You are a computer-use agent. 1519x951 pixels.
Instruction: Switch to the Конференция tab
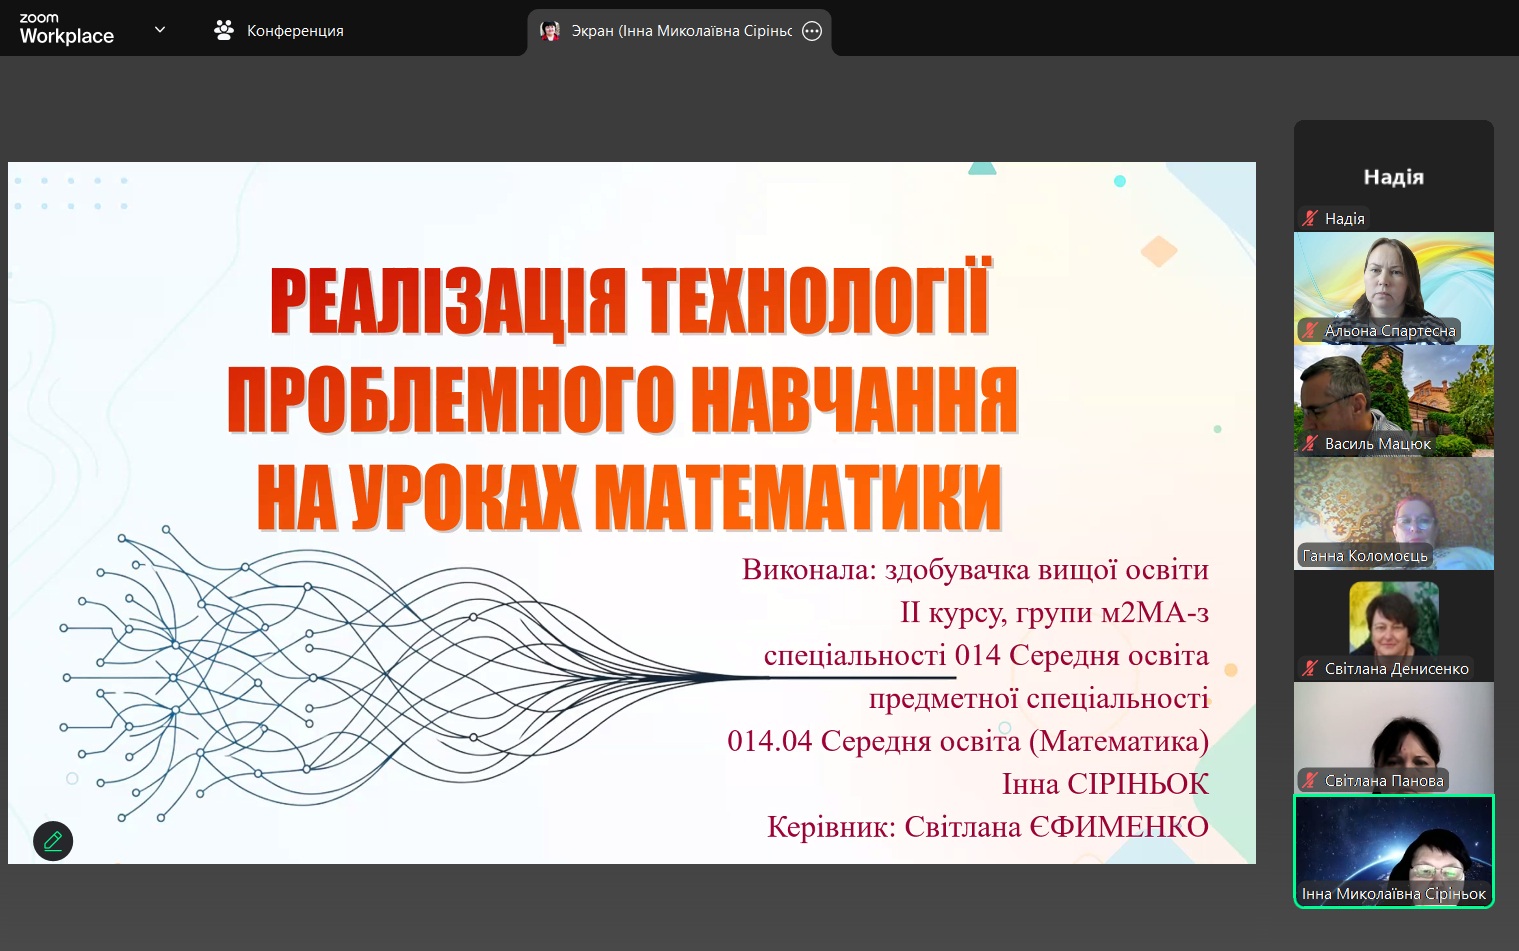(x=294, y=31)
